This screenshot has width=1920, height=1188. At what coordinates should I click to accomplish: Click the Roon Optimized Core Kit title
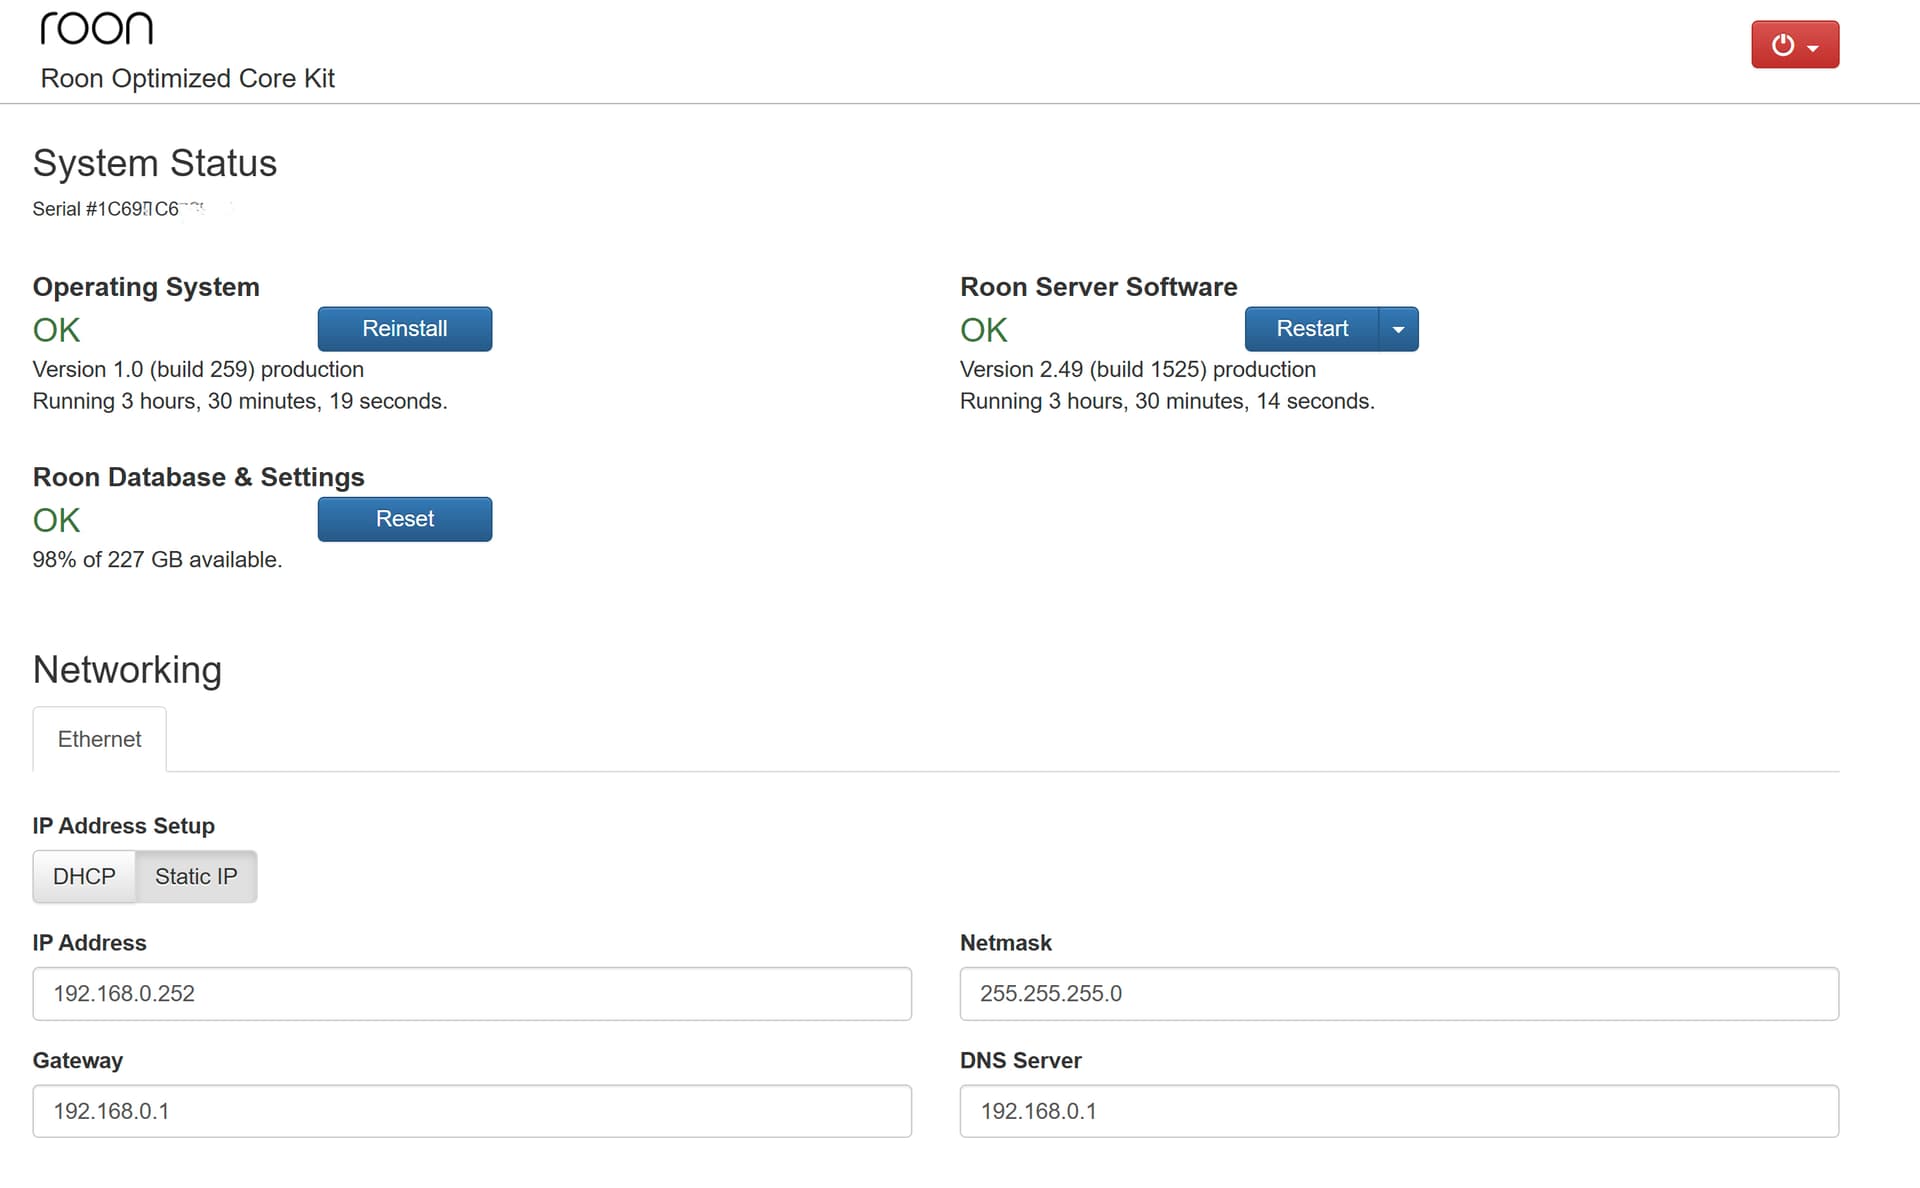pyautogui.click(x=187, y=78)
